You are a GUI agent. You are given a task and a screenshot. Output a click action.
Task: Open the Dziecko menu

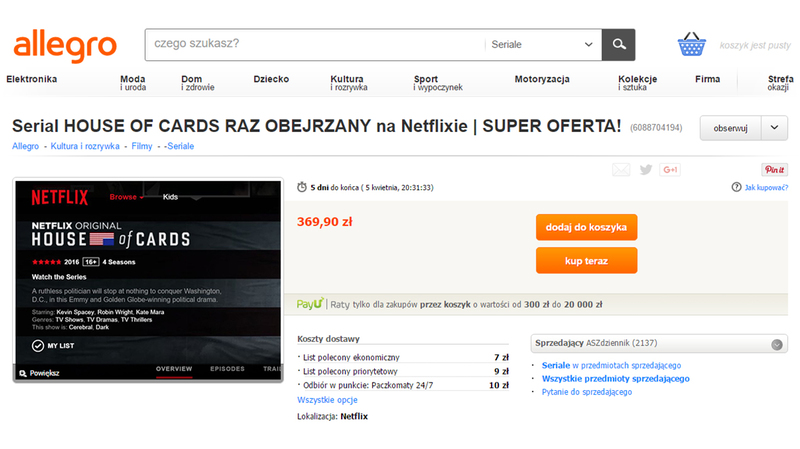[271, 79]
